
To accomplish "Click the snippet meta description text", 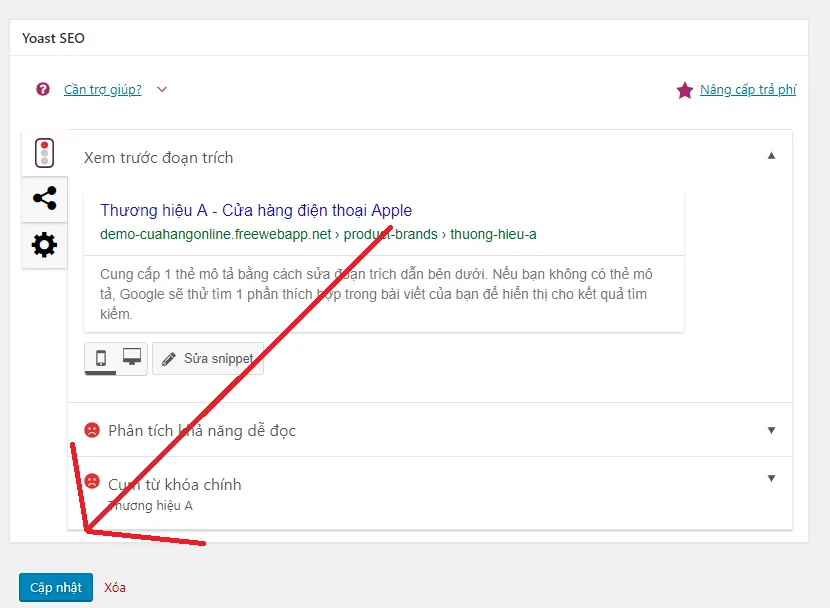I will (376, 294).
